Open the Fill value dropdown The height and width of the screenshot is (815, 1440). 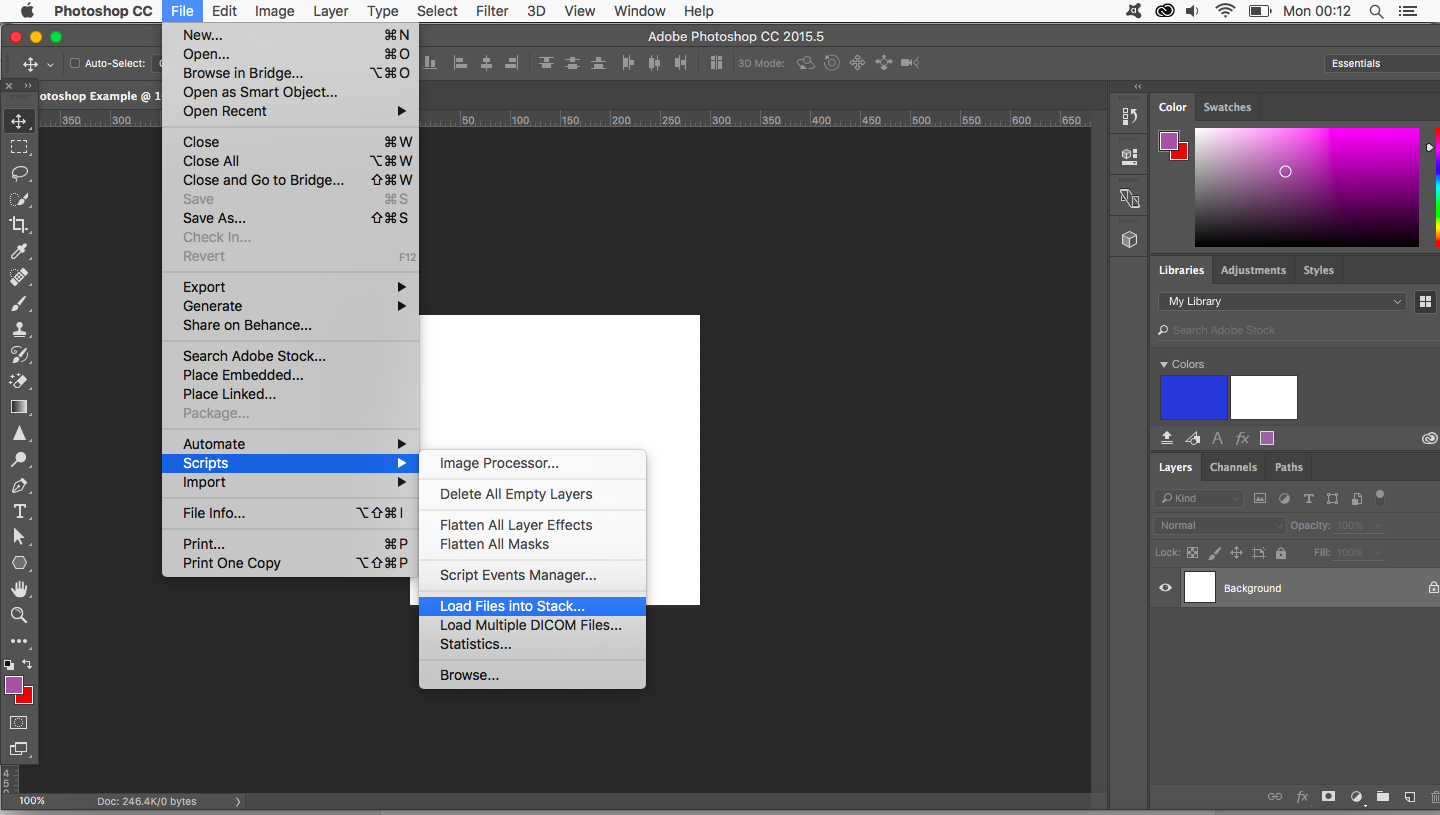tap(1378, 552)
